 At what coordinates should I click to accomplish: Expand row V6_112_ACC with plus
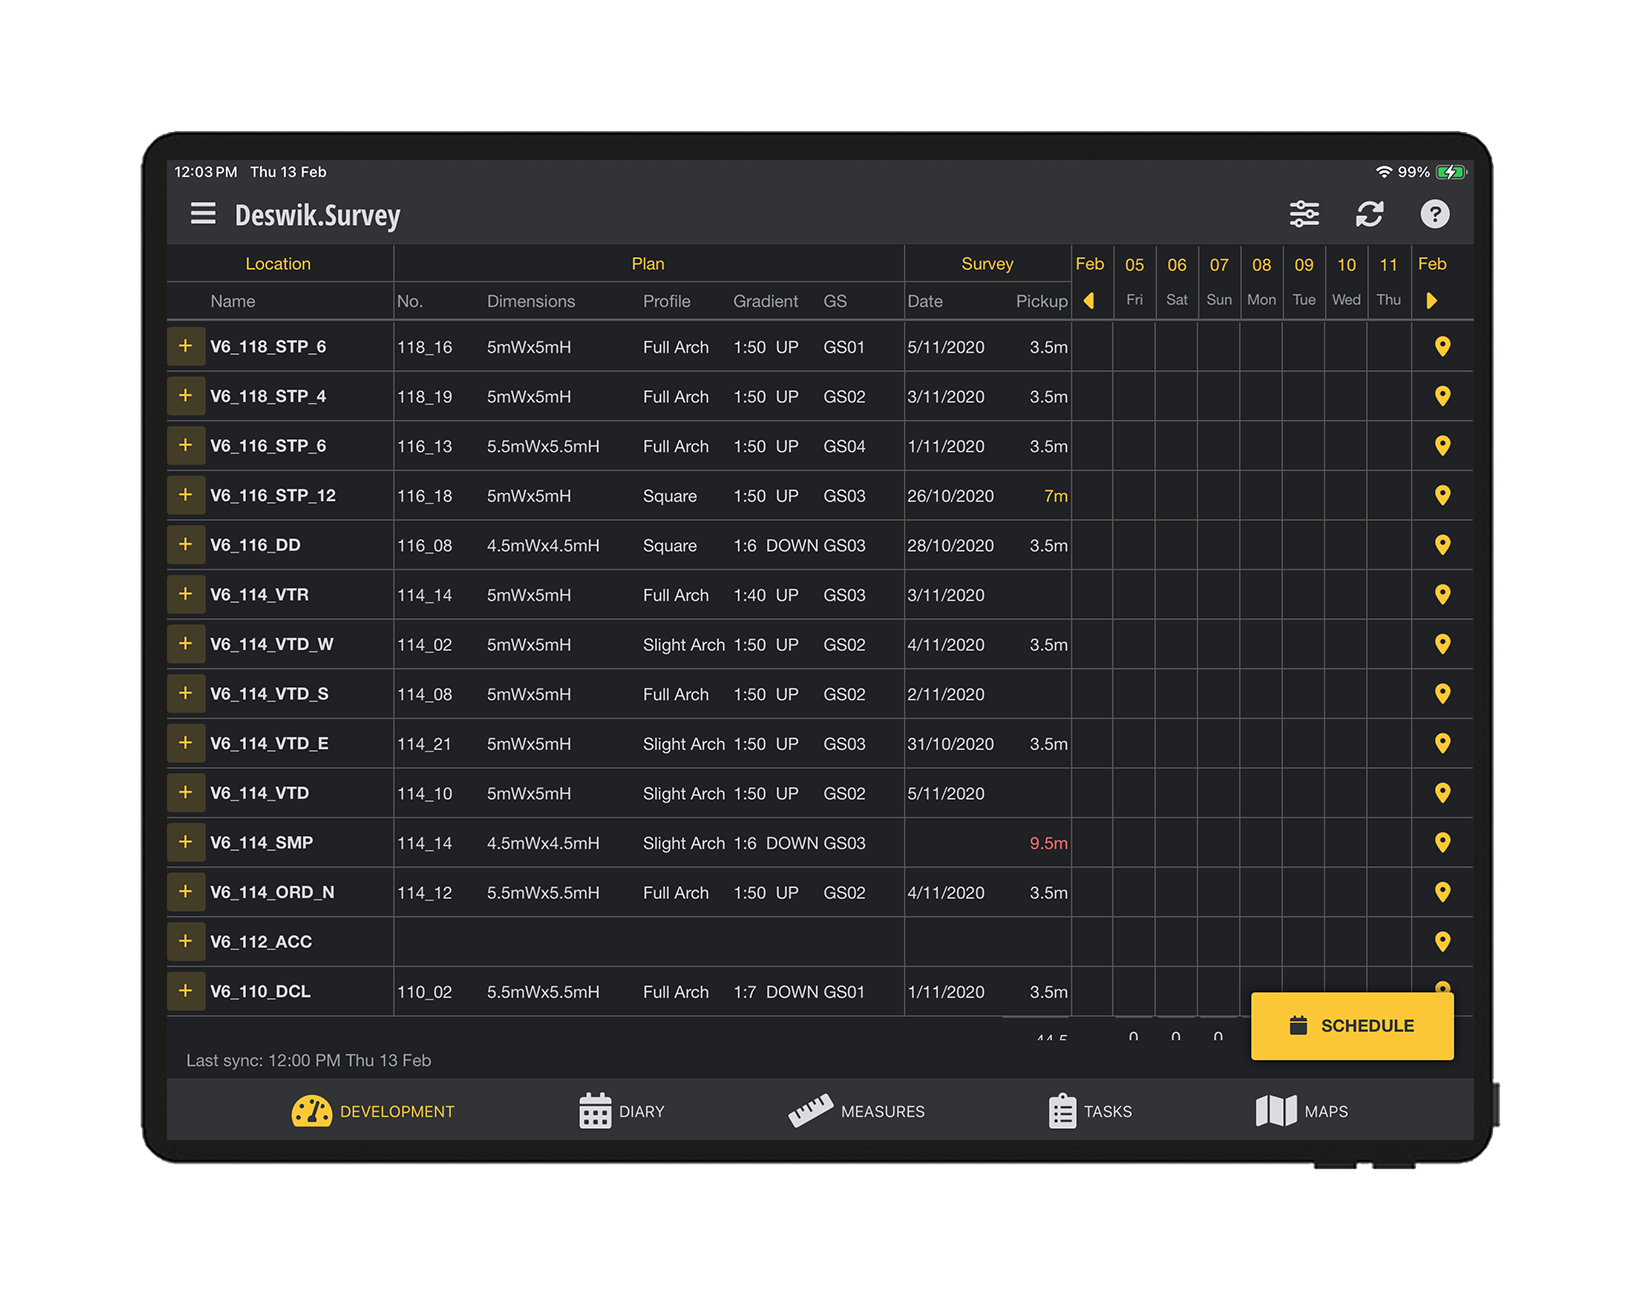[x=186, y=941]
